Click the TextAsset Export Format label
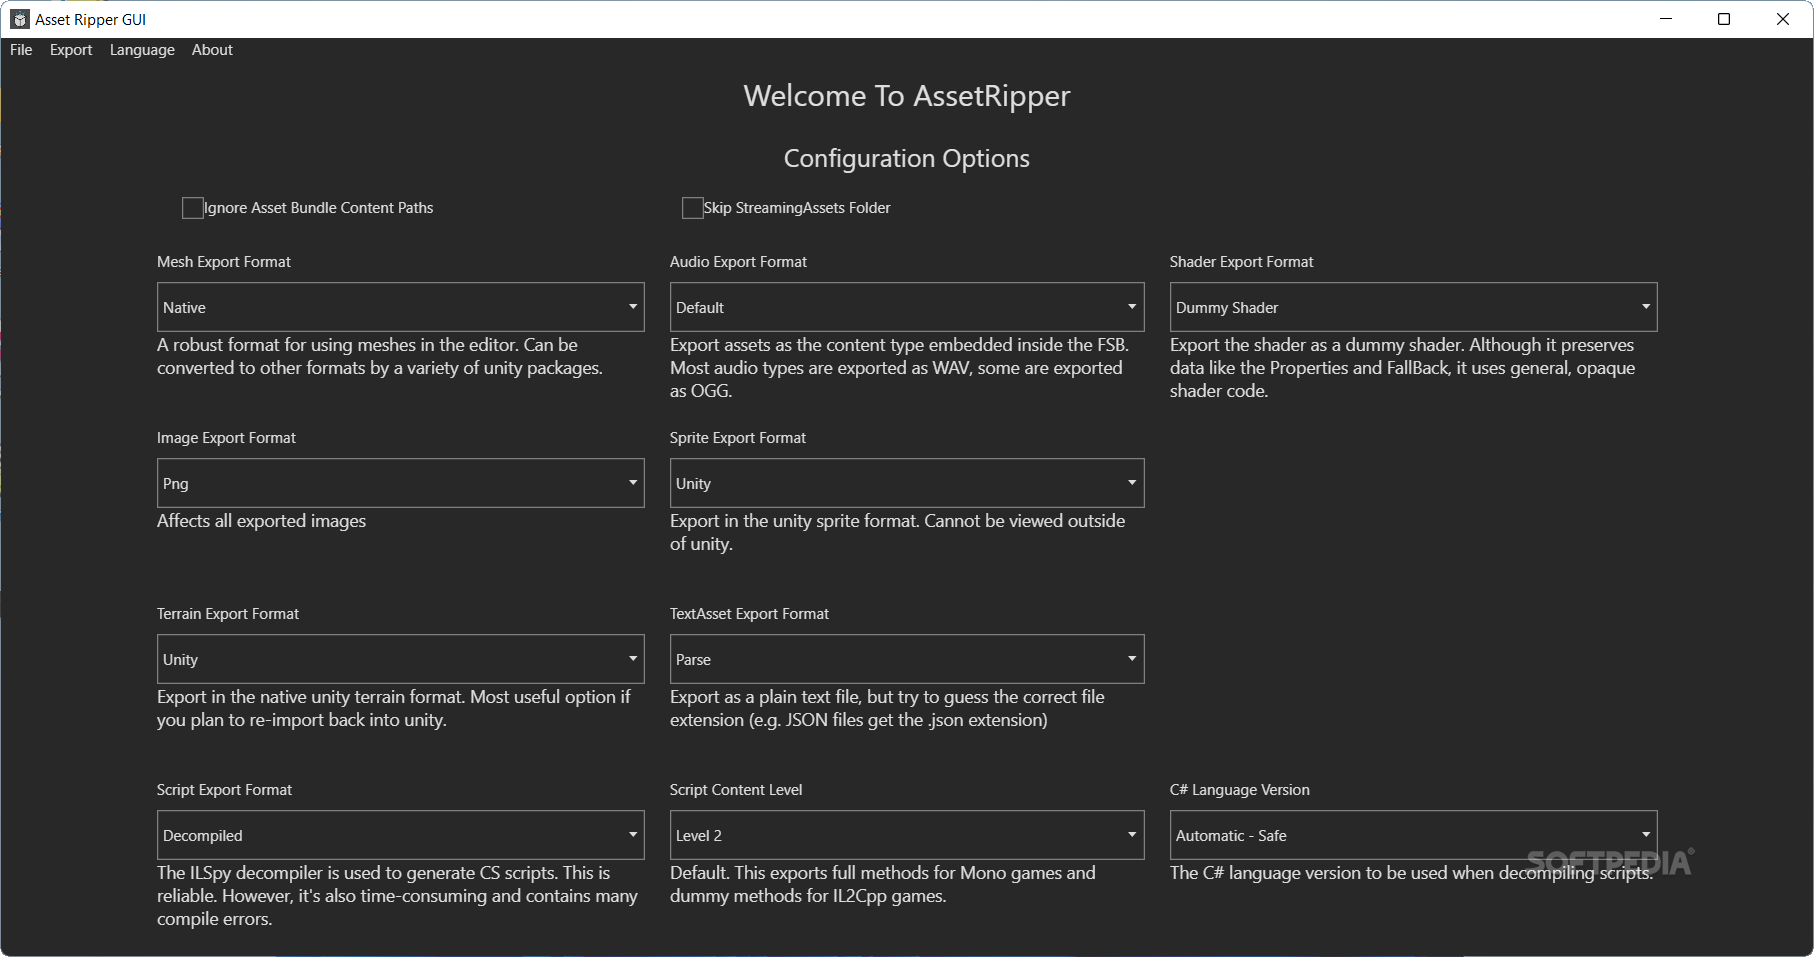 [x=749, y=614]
